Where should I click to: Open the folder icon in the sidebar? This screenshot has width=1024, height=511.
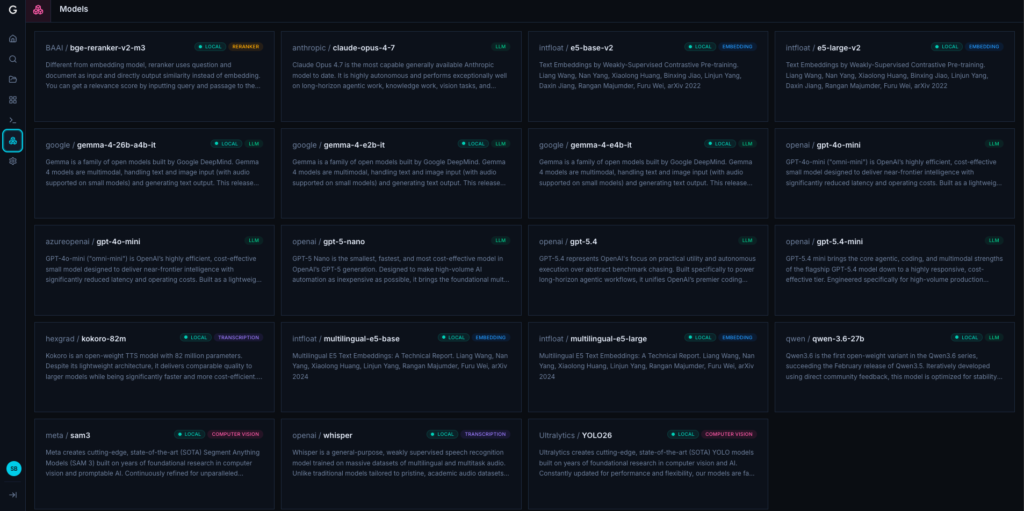coord(12,80)
